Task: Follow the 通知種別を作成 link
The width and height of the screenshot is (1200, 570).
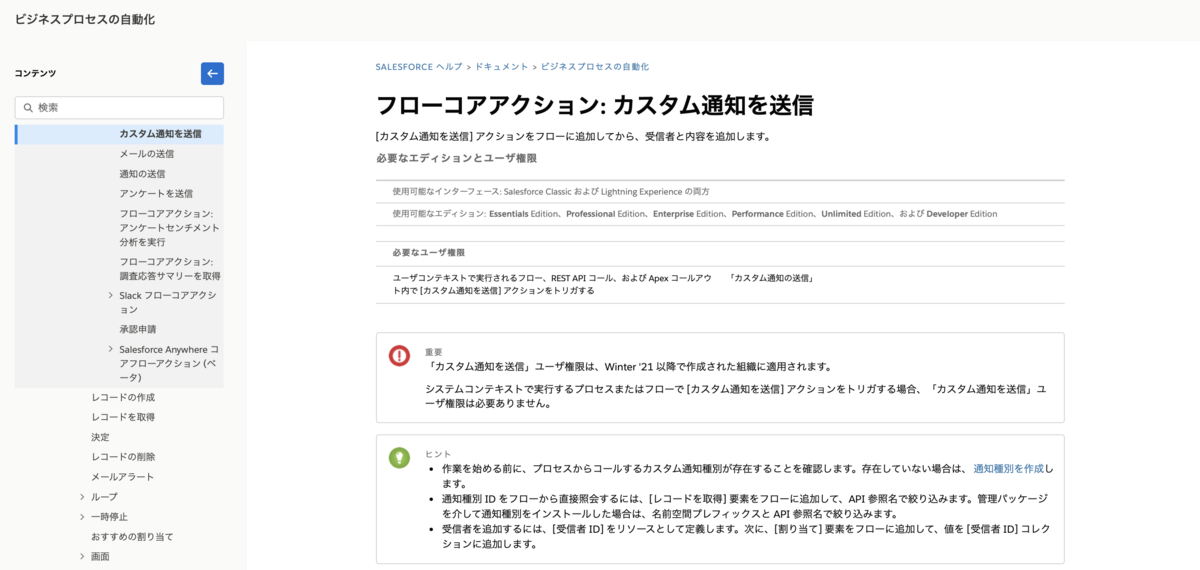Action: point(1009,468)
